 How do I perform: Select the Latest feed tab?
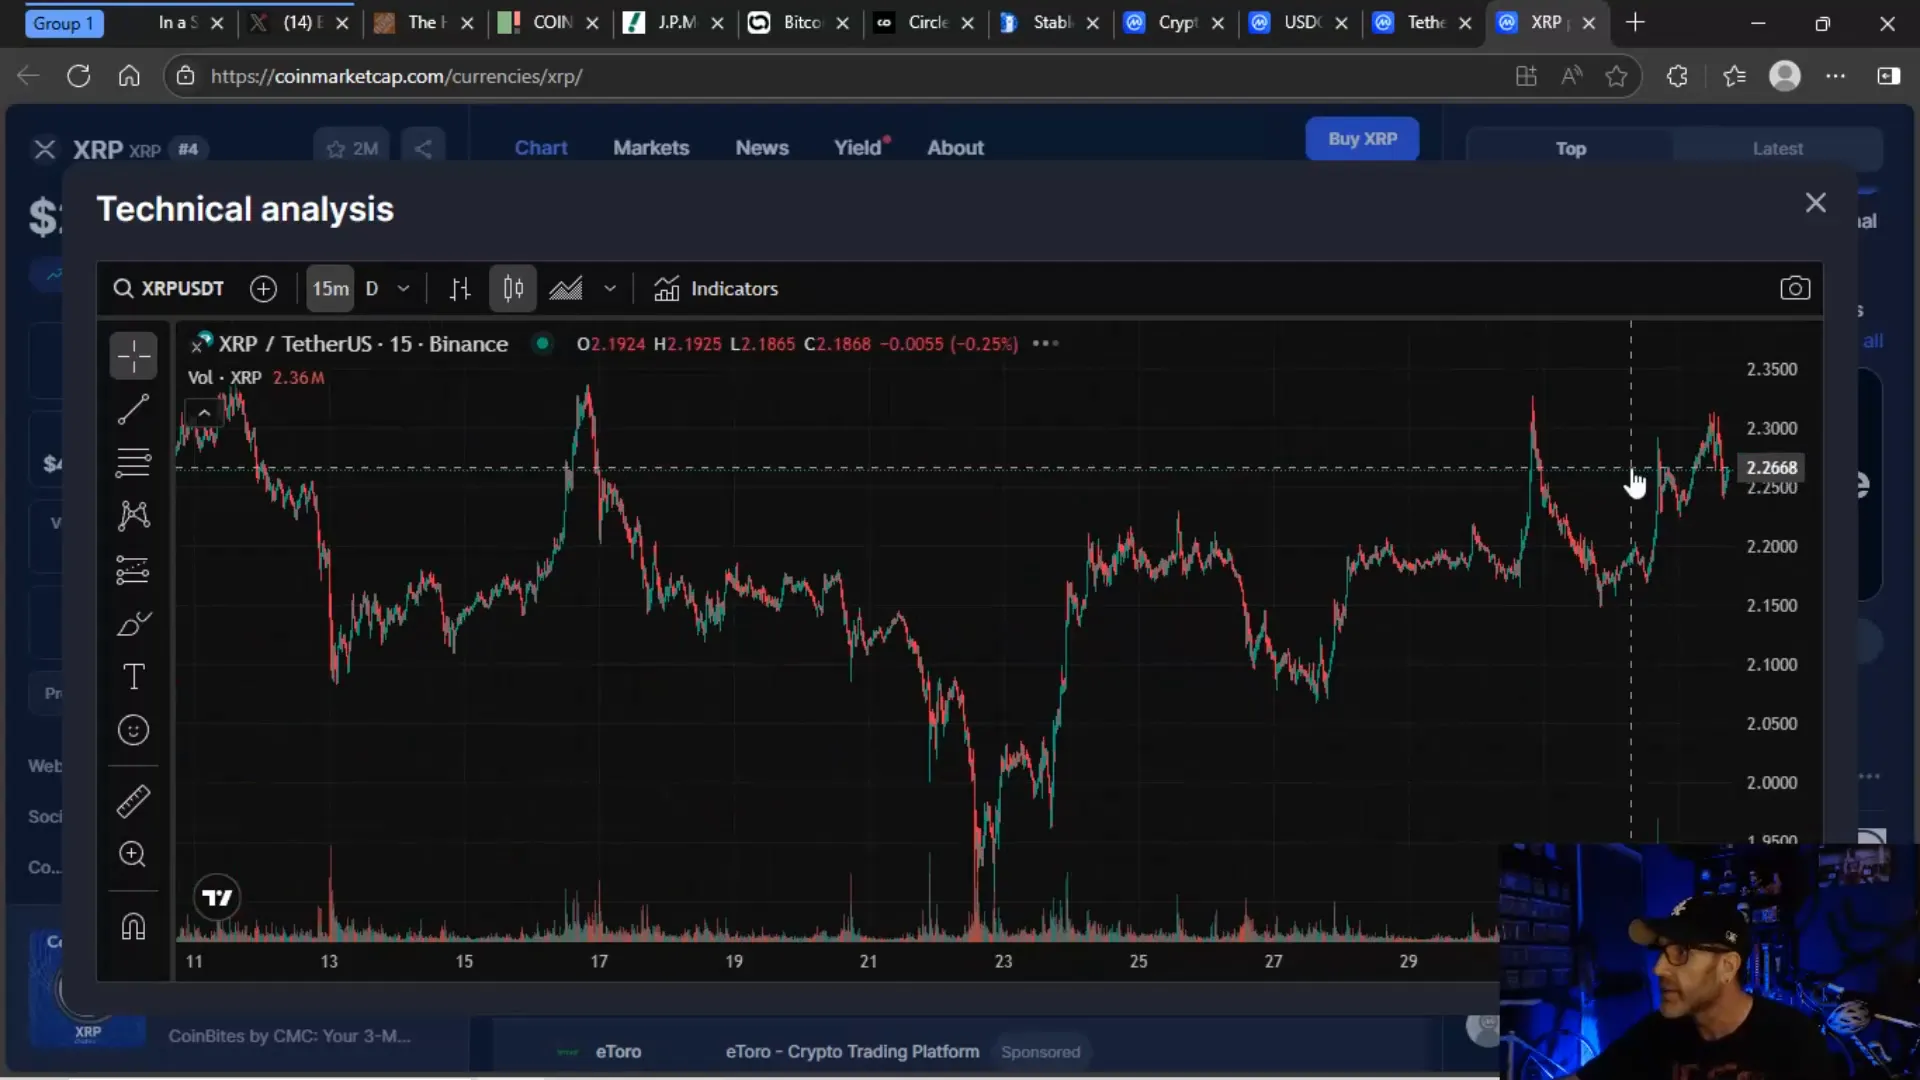click(x=1777, y=149)
